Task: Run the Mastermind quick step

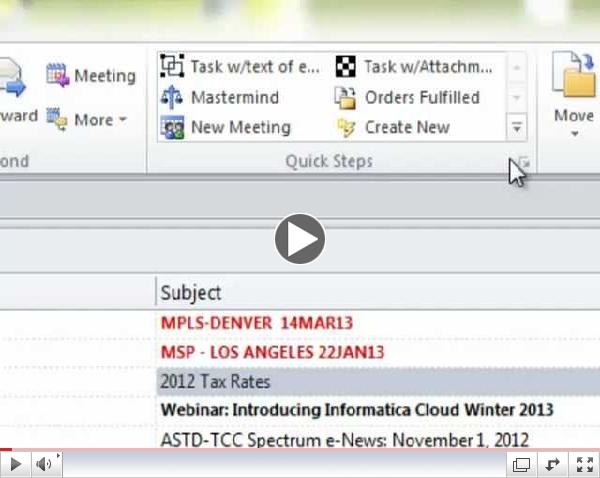Action: [x=235, y=97]
